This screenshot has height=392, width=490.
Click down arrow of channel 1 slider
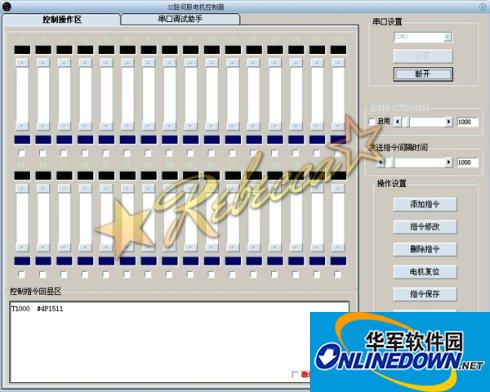tap(22, 126)
